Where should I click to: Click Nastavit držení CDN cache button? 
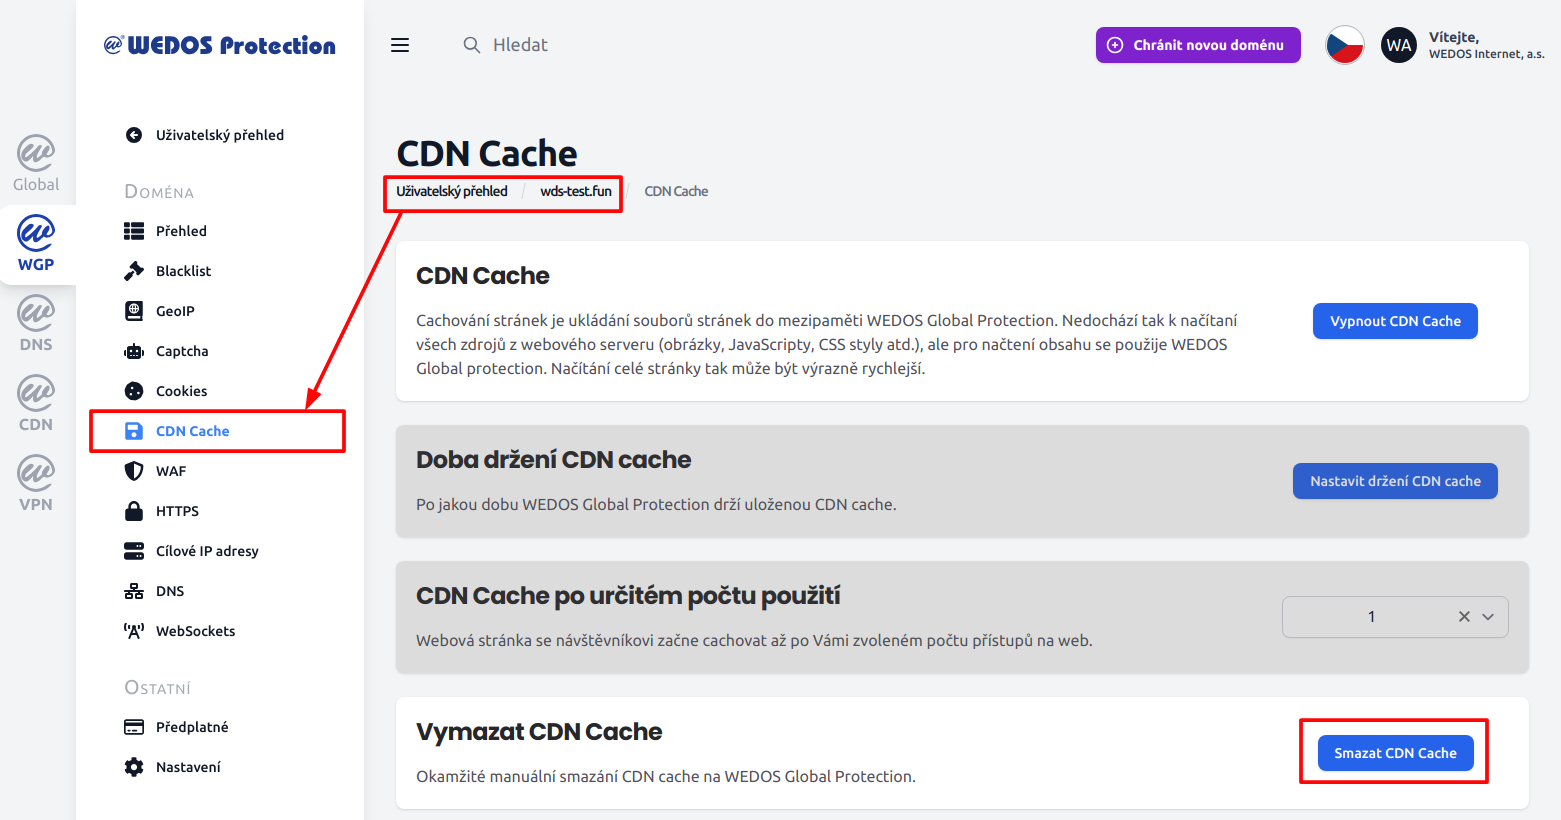click(x=1395, y=481)
